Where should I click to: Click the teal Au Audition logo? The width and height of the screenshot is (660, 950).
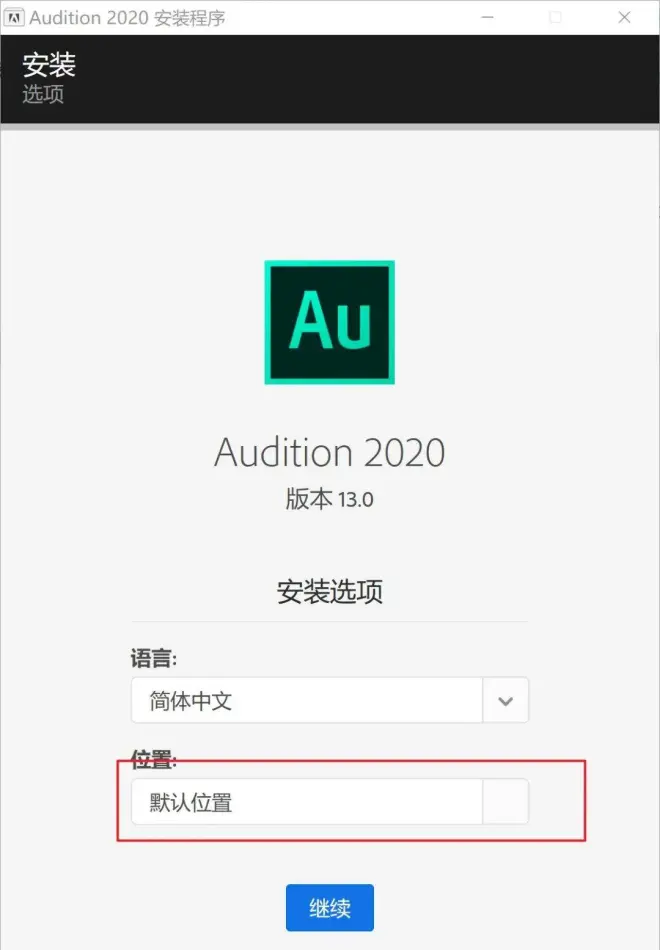(329, 322)
